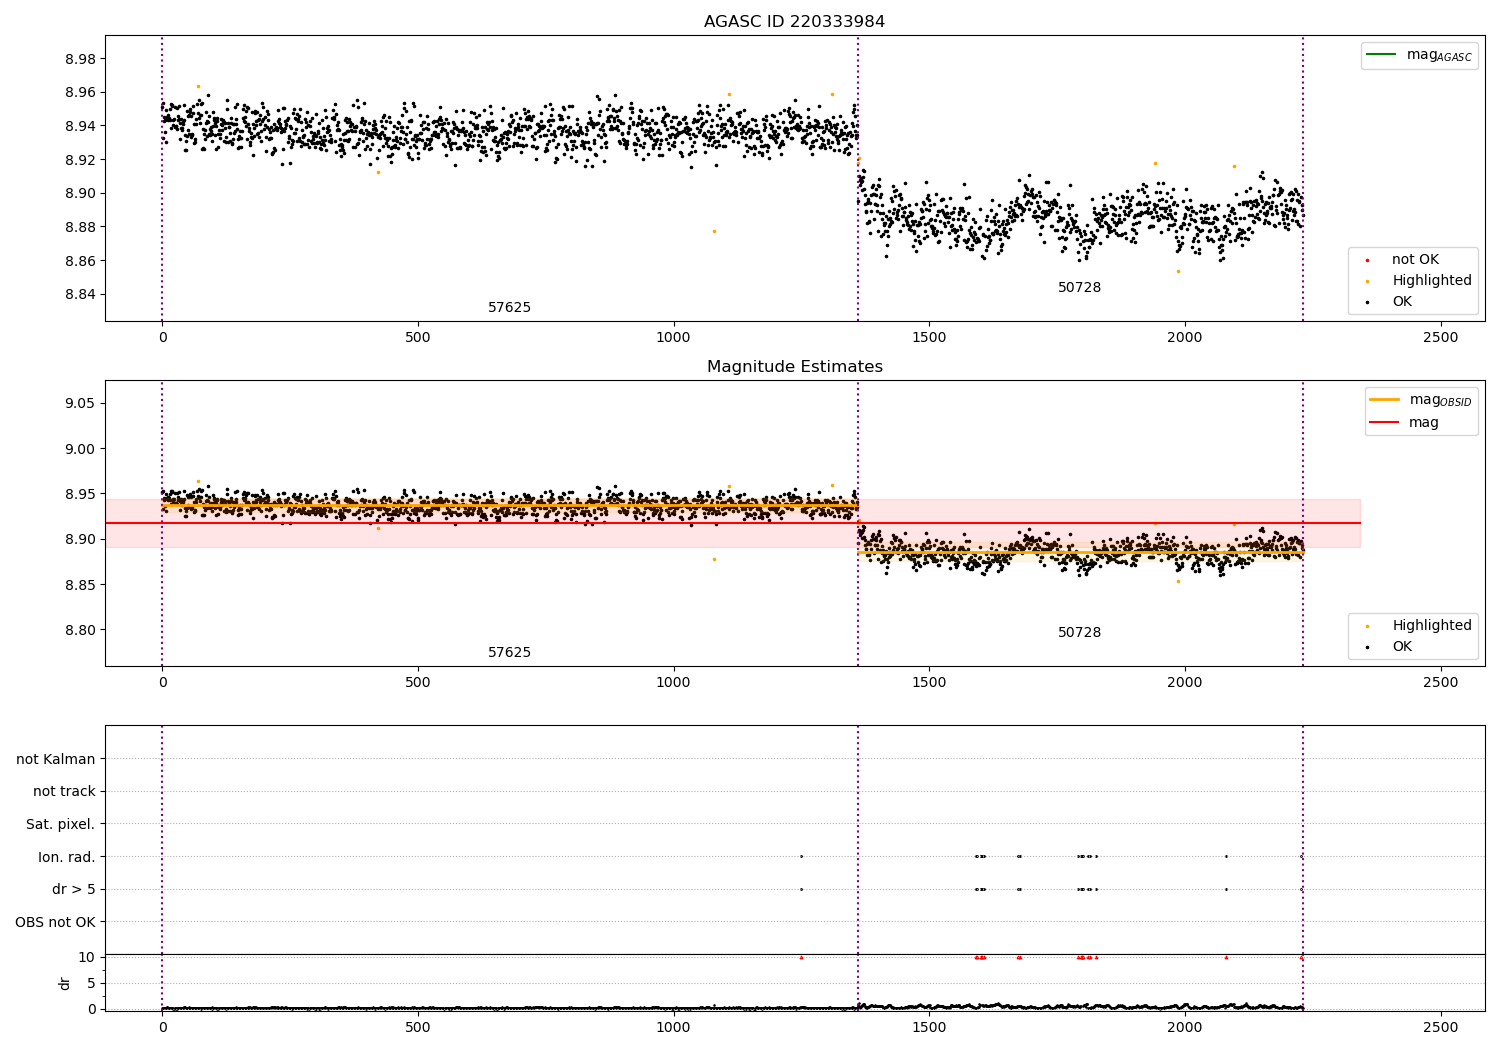Click x-tick "1500" under Magnitude Estimates plot

coord(929,683)
